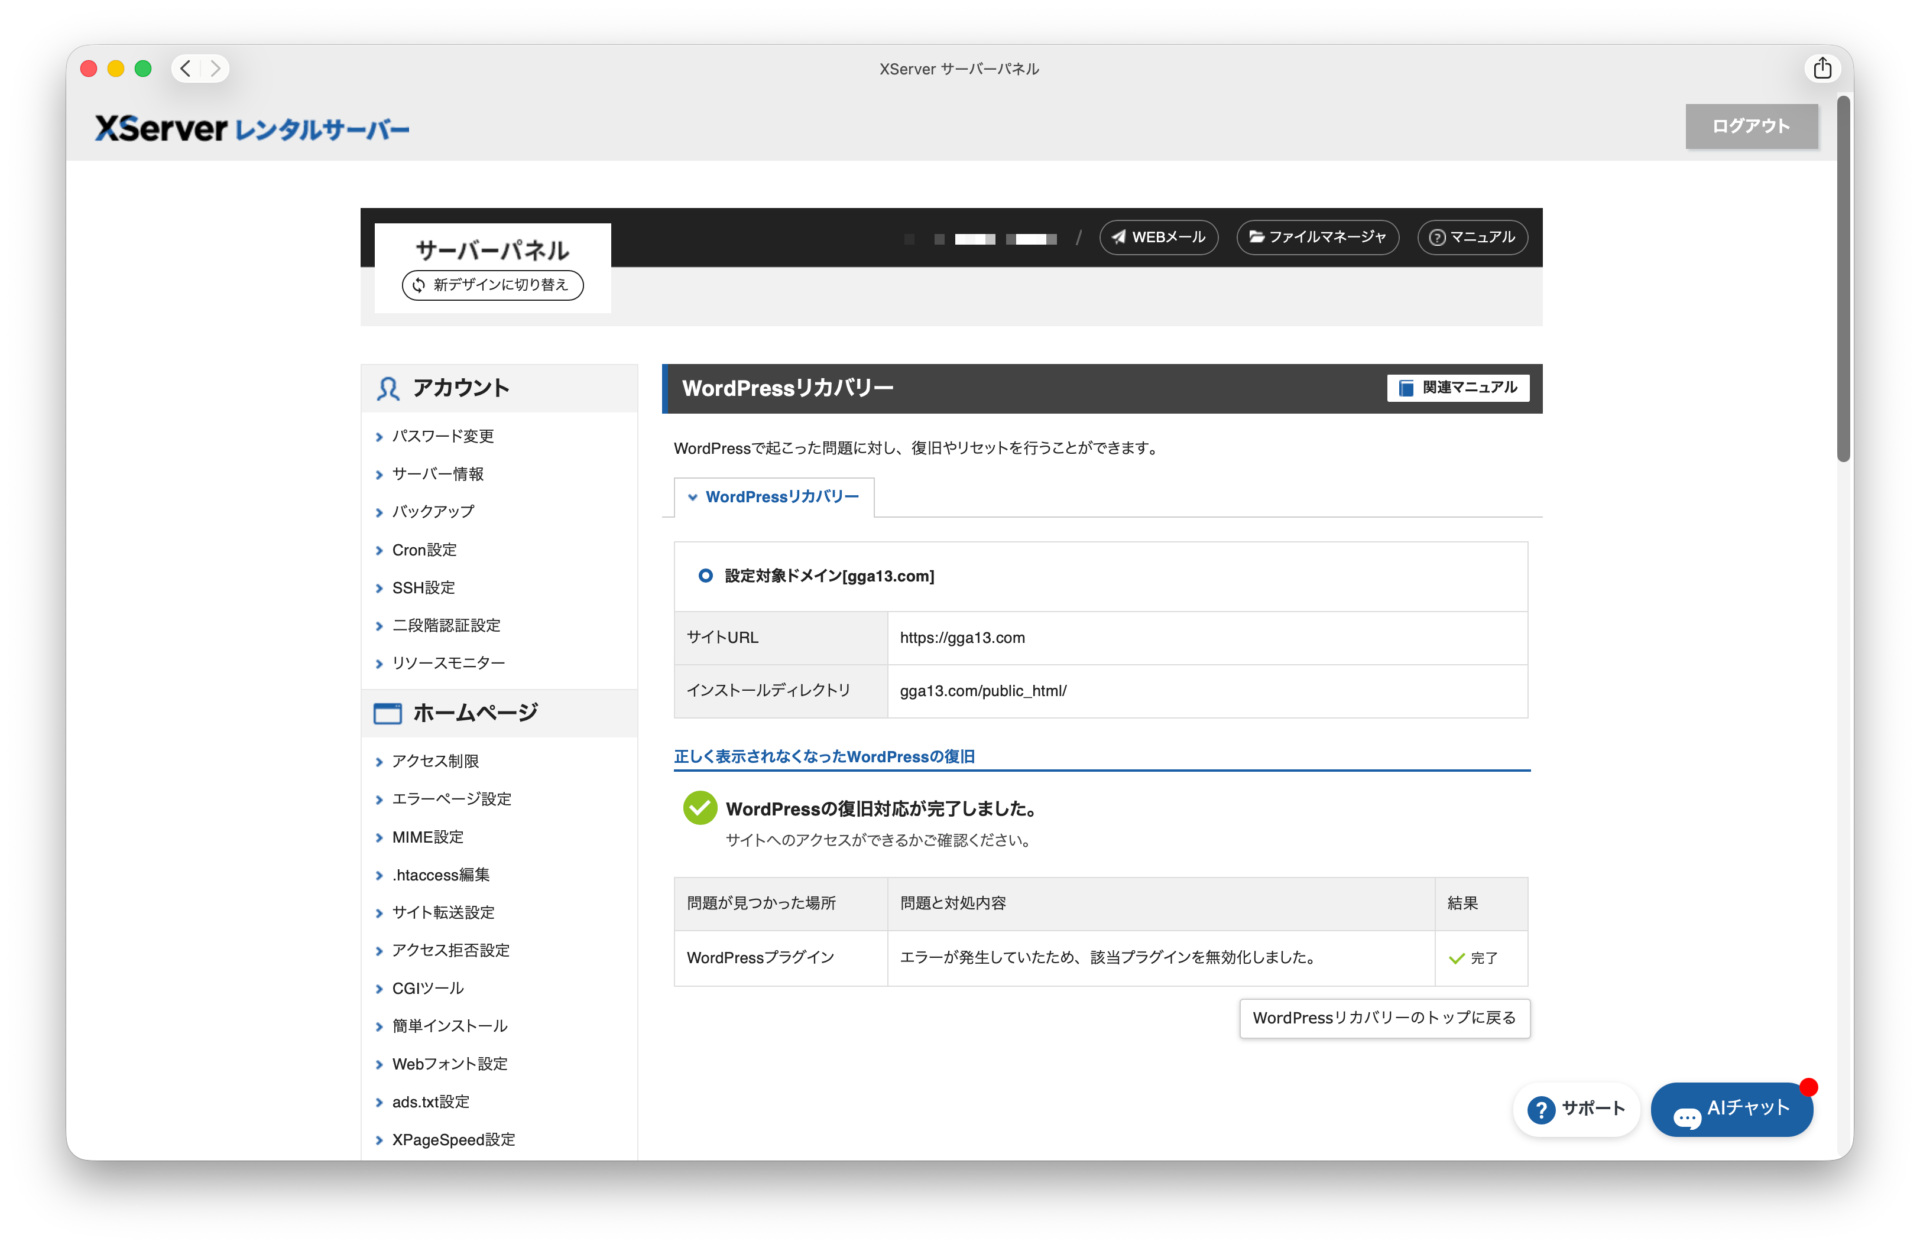
Task: Open パスワード変更 in the account menu
Action: pyautogui.click(x=442, y=436)
